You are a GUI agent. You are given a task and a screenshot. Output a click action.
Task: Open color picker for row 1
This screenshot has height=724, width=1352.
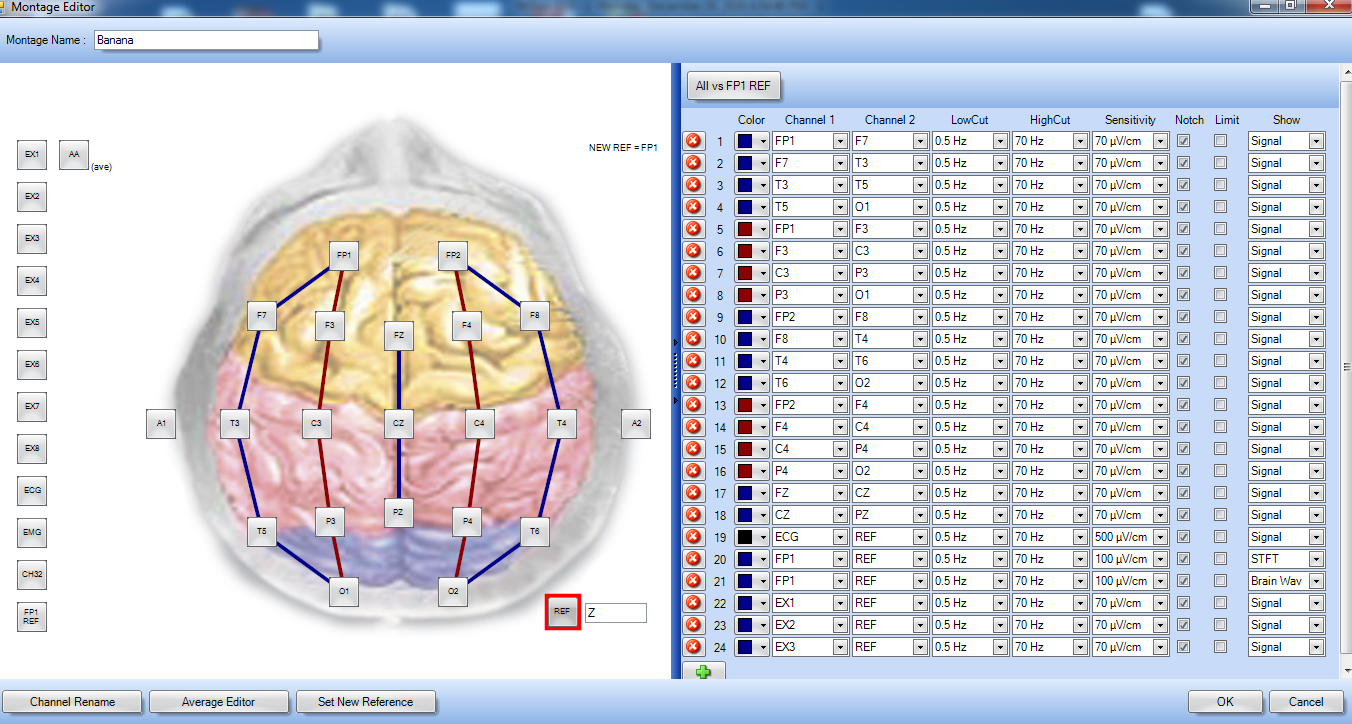[x=752, y=142]
